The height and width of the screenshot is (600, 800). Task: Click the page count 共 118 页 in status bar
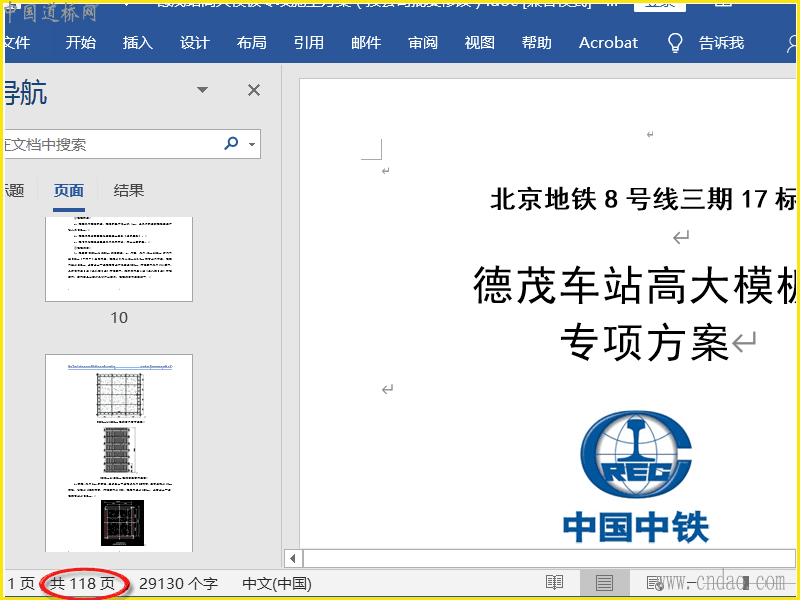coord(83,583)
